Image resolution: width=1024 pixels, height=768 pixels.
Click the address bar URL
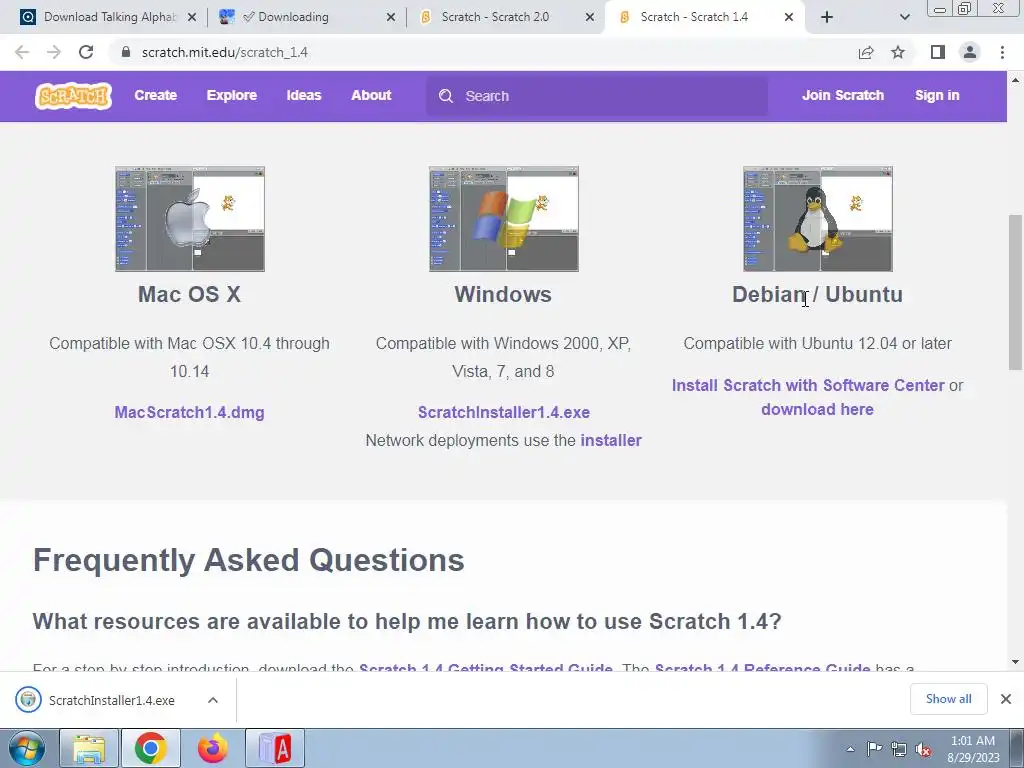[x=225, y=52]
